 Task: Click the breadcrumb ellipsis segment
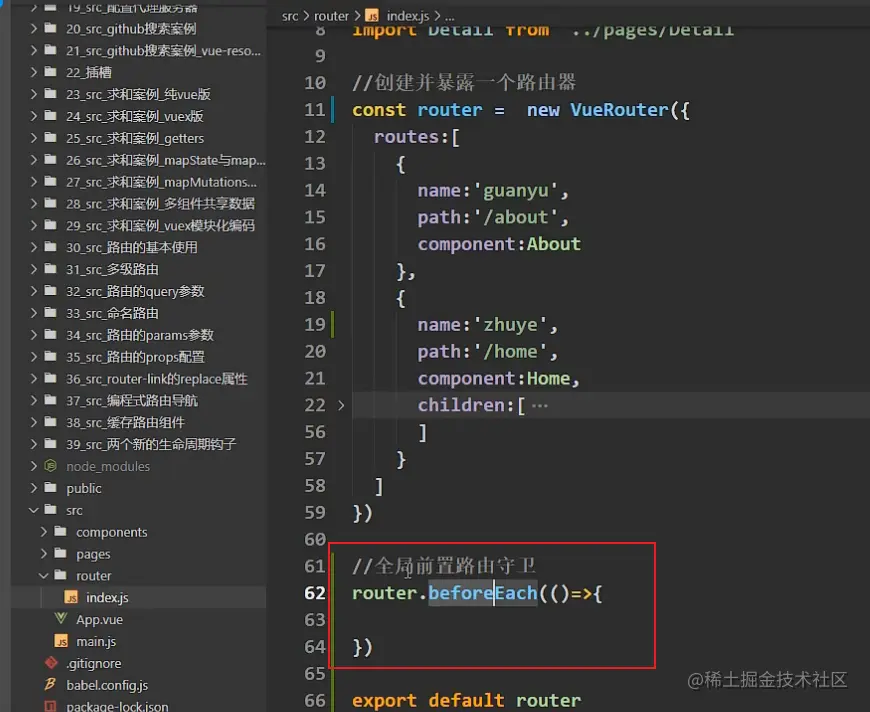[449, 17]
